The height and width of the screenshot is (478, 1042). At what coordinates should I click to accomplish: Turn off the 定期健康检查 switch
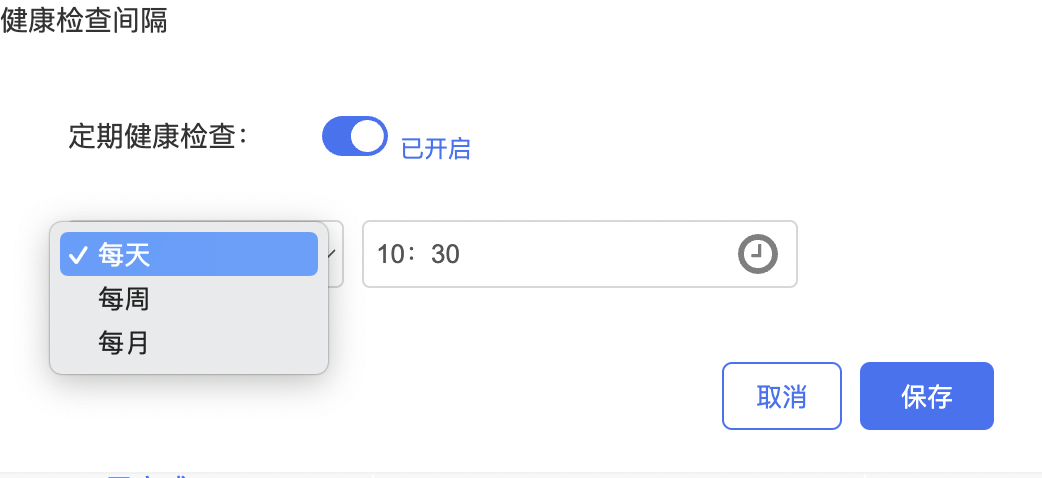[354, 137]
